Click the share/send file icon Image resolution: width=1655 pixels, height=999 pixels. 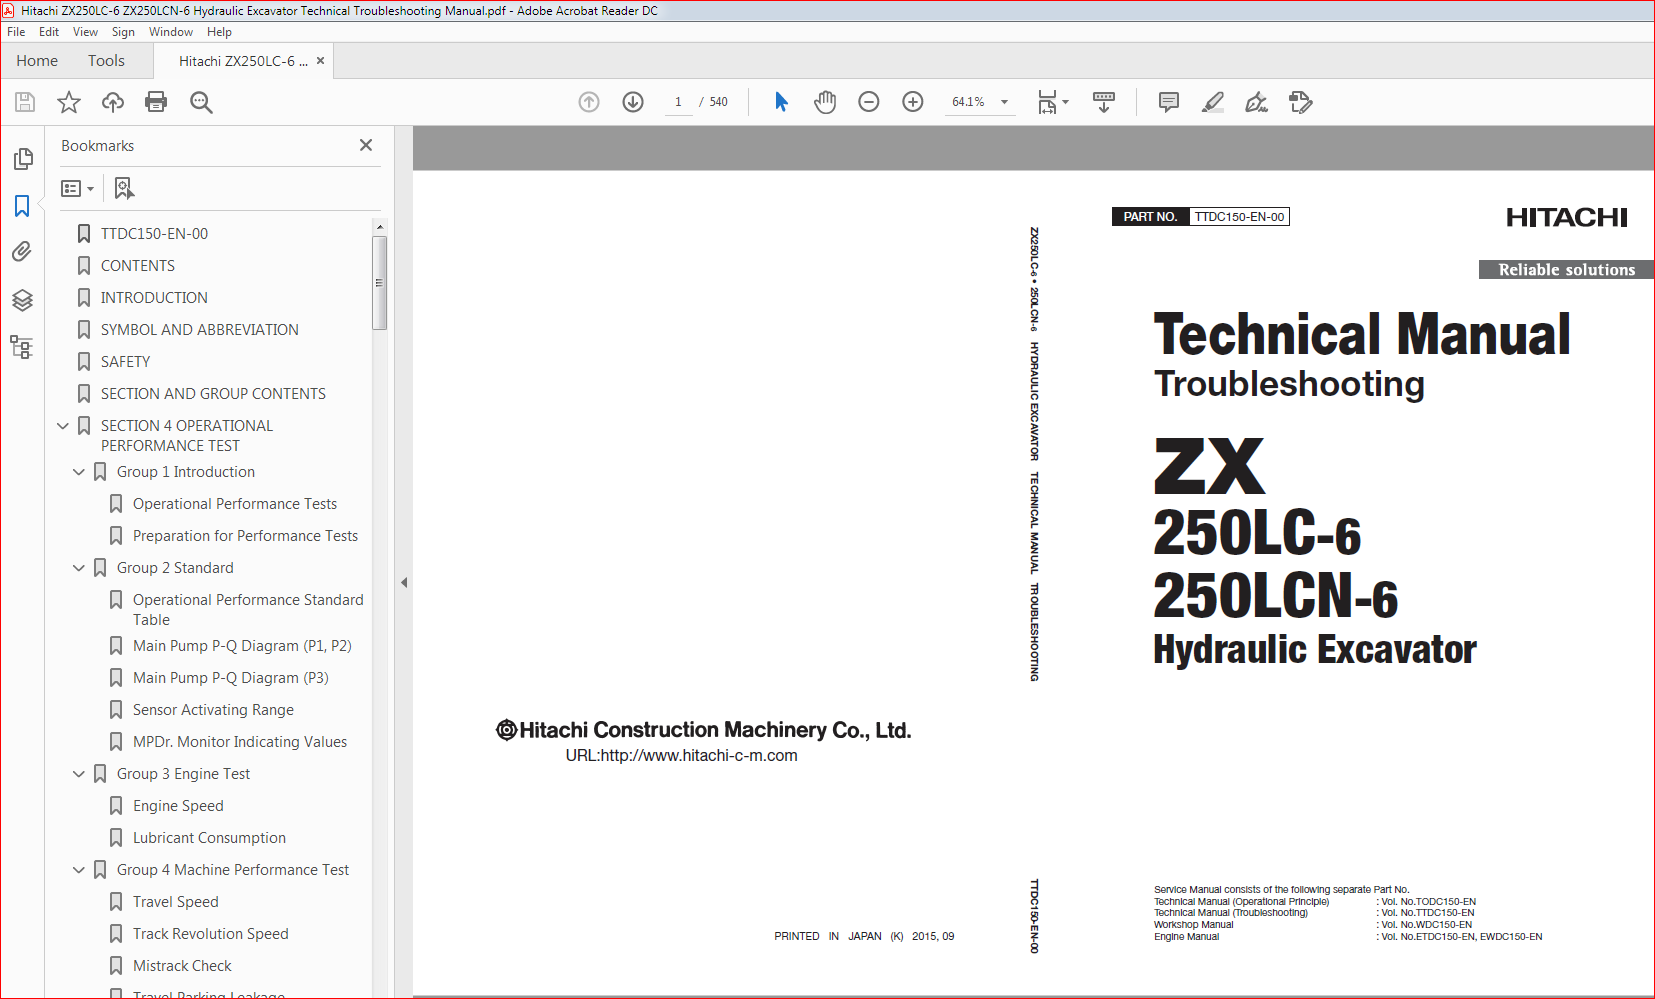1301,102
